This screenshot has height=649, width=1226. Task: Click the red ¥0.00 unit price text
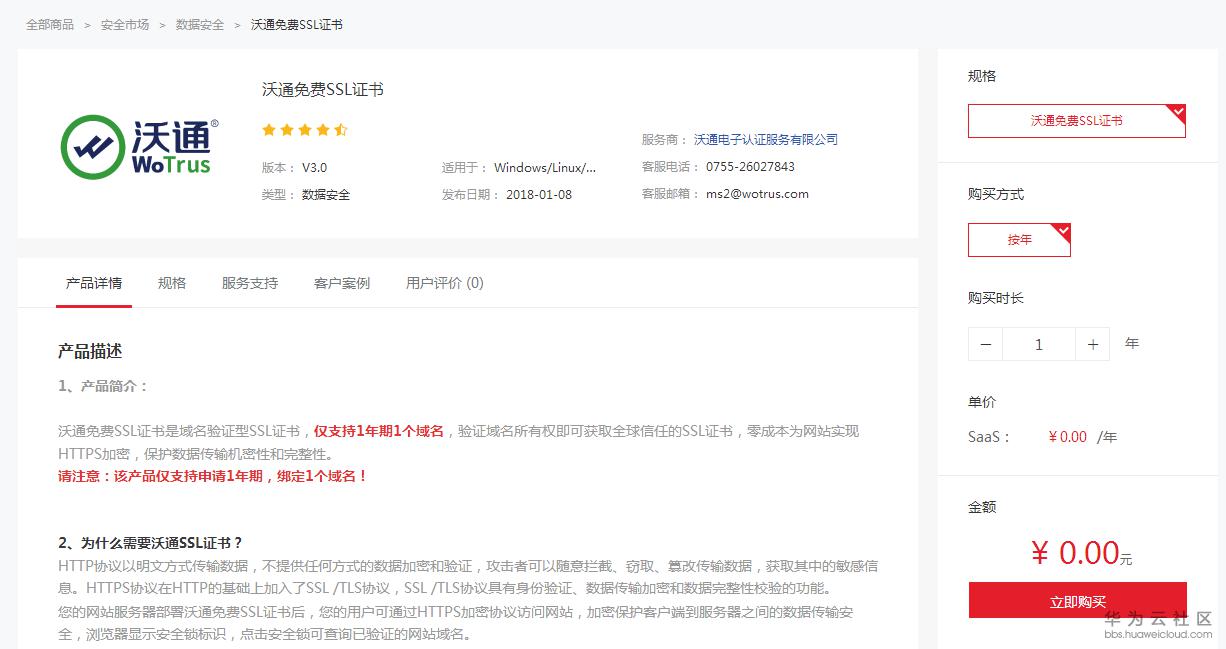pyautogui.click(x=1068, y=436)
